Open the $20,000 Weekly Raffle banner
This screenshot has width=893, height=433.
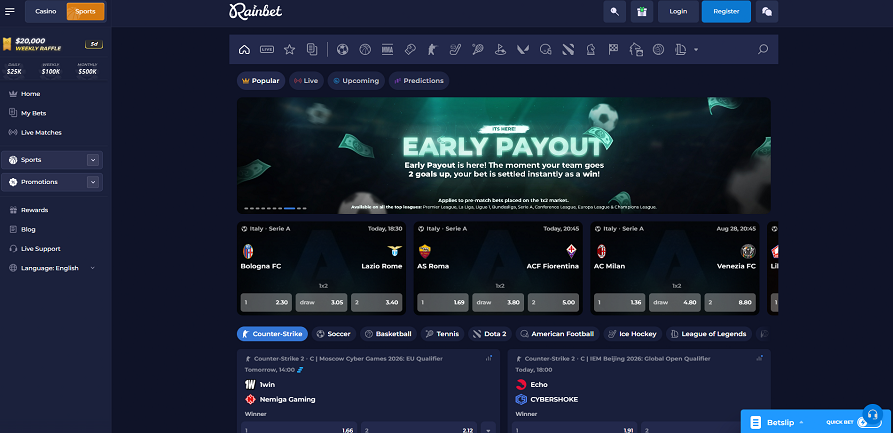pos(53,44)
